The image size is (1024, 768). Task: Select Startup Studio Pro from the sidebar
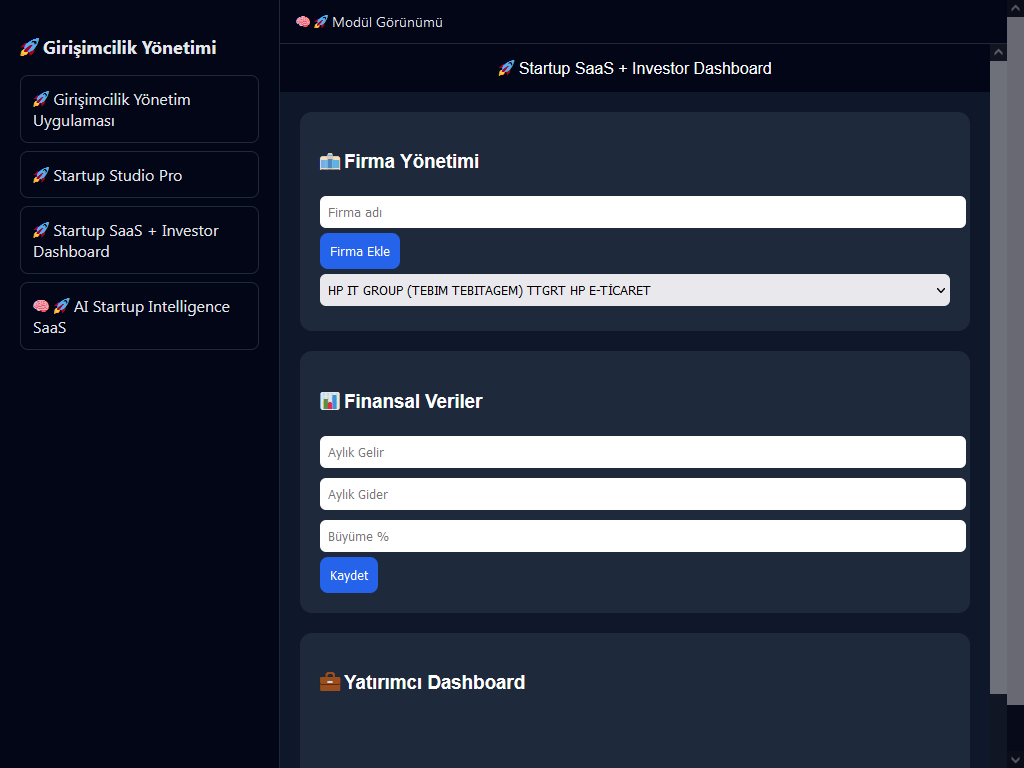point(139,175)
